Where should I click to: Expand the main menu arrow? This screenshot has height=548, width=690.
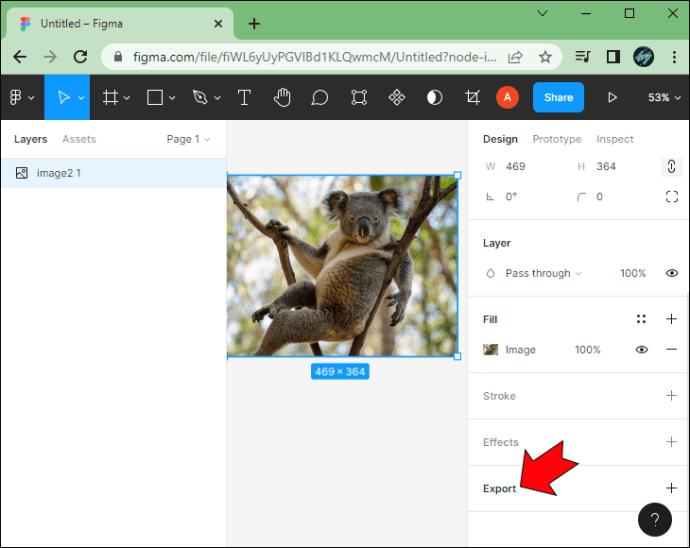coord(31,98)
